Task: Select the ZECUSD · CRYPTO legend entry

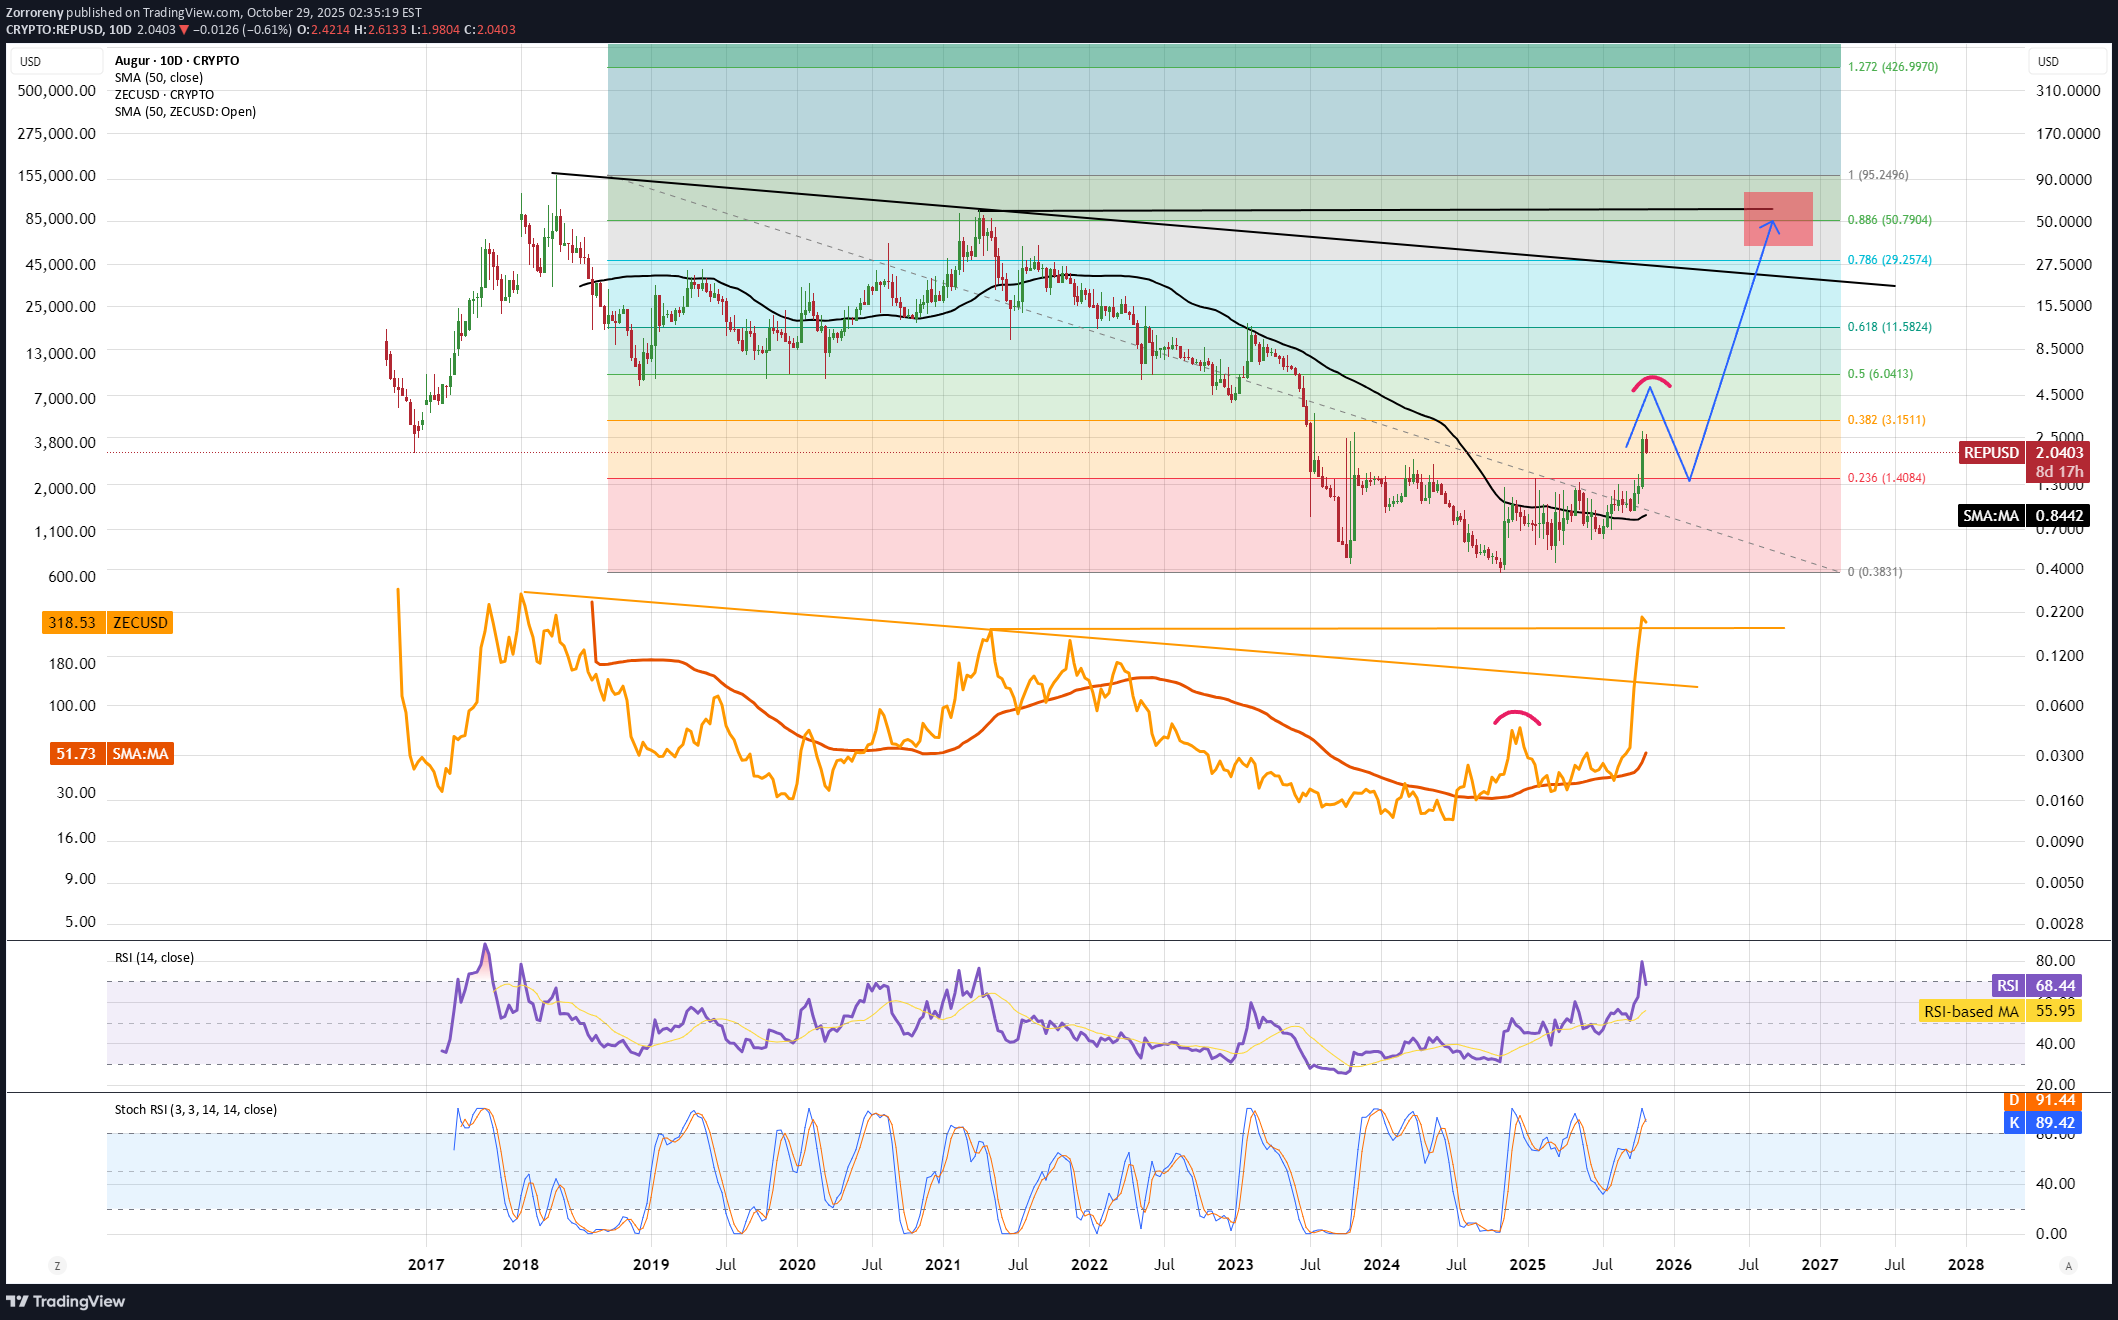Action: 164,95
